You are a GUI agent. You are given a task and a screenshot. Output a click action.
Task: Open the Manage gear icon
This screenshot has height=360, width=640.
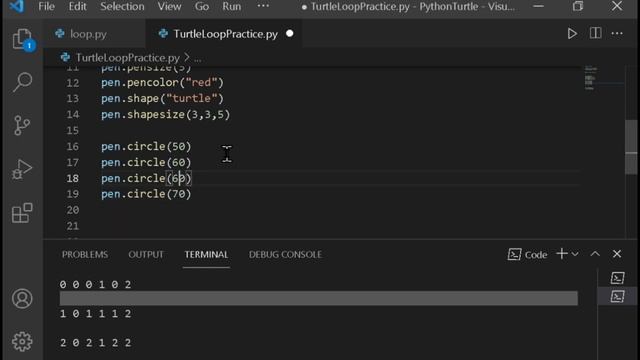tap(22, 341)
